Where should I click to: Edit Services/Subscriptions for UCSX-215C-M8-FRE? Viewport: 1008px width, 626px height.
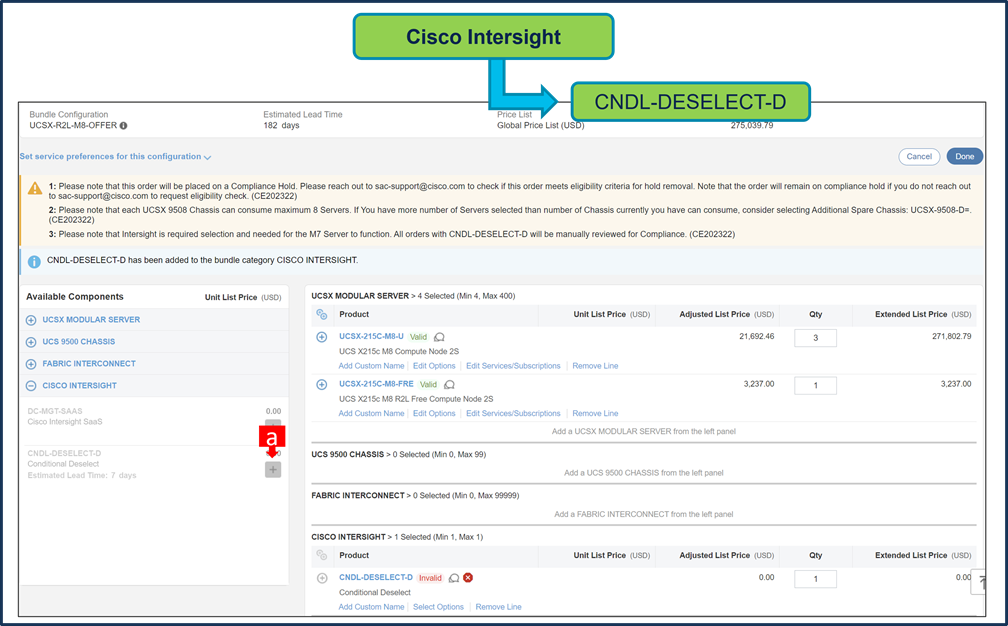[x=513, y=413]
